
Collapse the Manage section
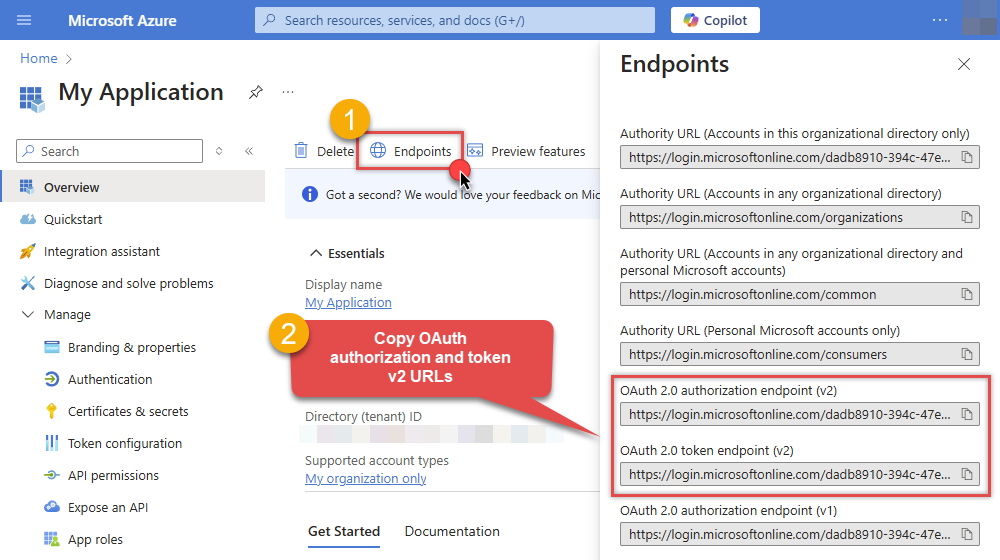pyautogui.click(x=27, y=314)
